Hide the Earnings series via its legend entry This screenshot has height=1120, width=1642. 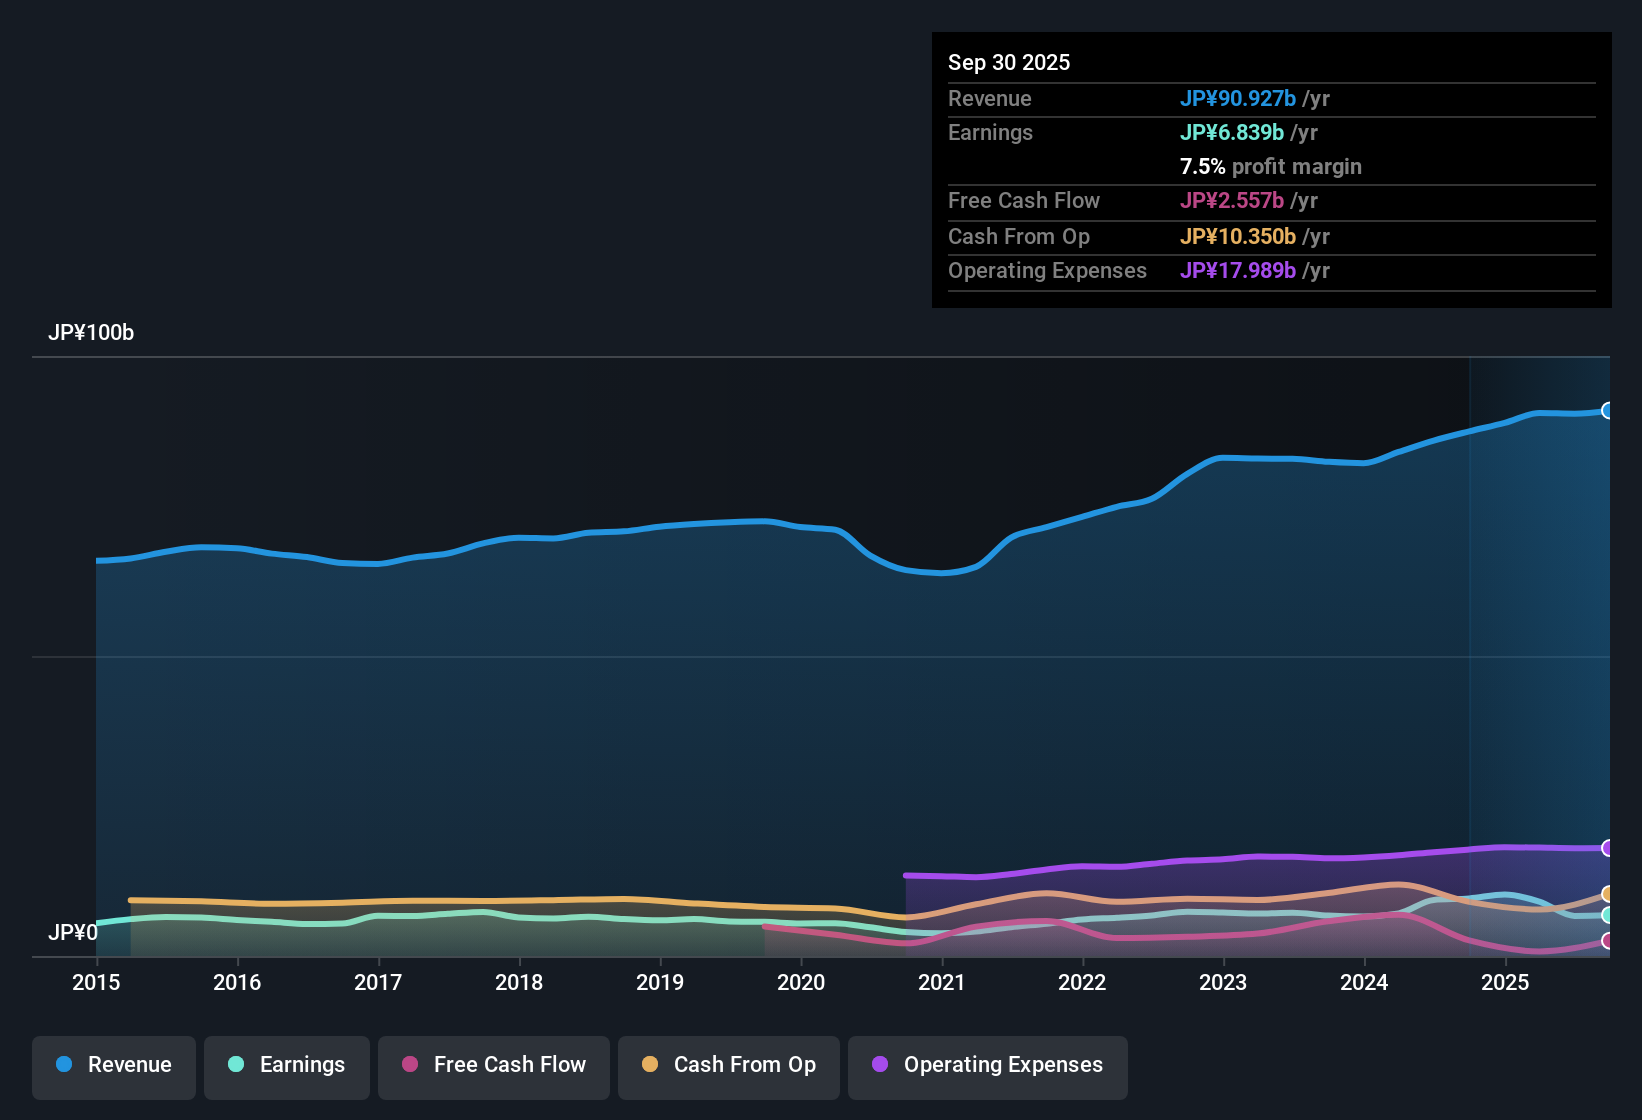286,1065
